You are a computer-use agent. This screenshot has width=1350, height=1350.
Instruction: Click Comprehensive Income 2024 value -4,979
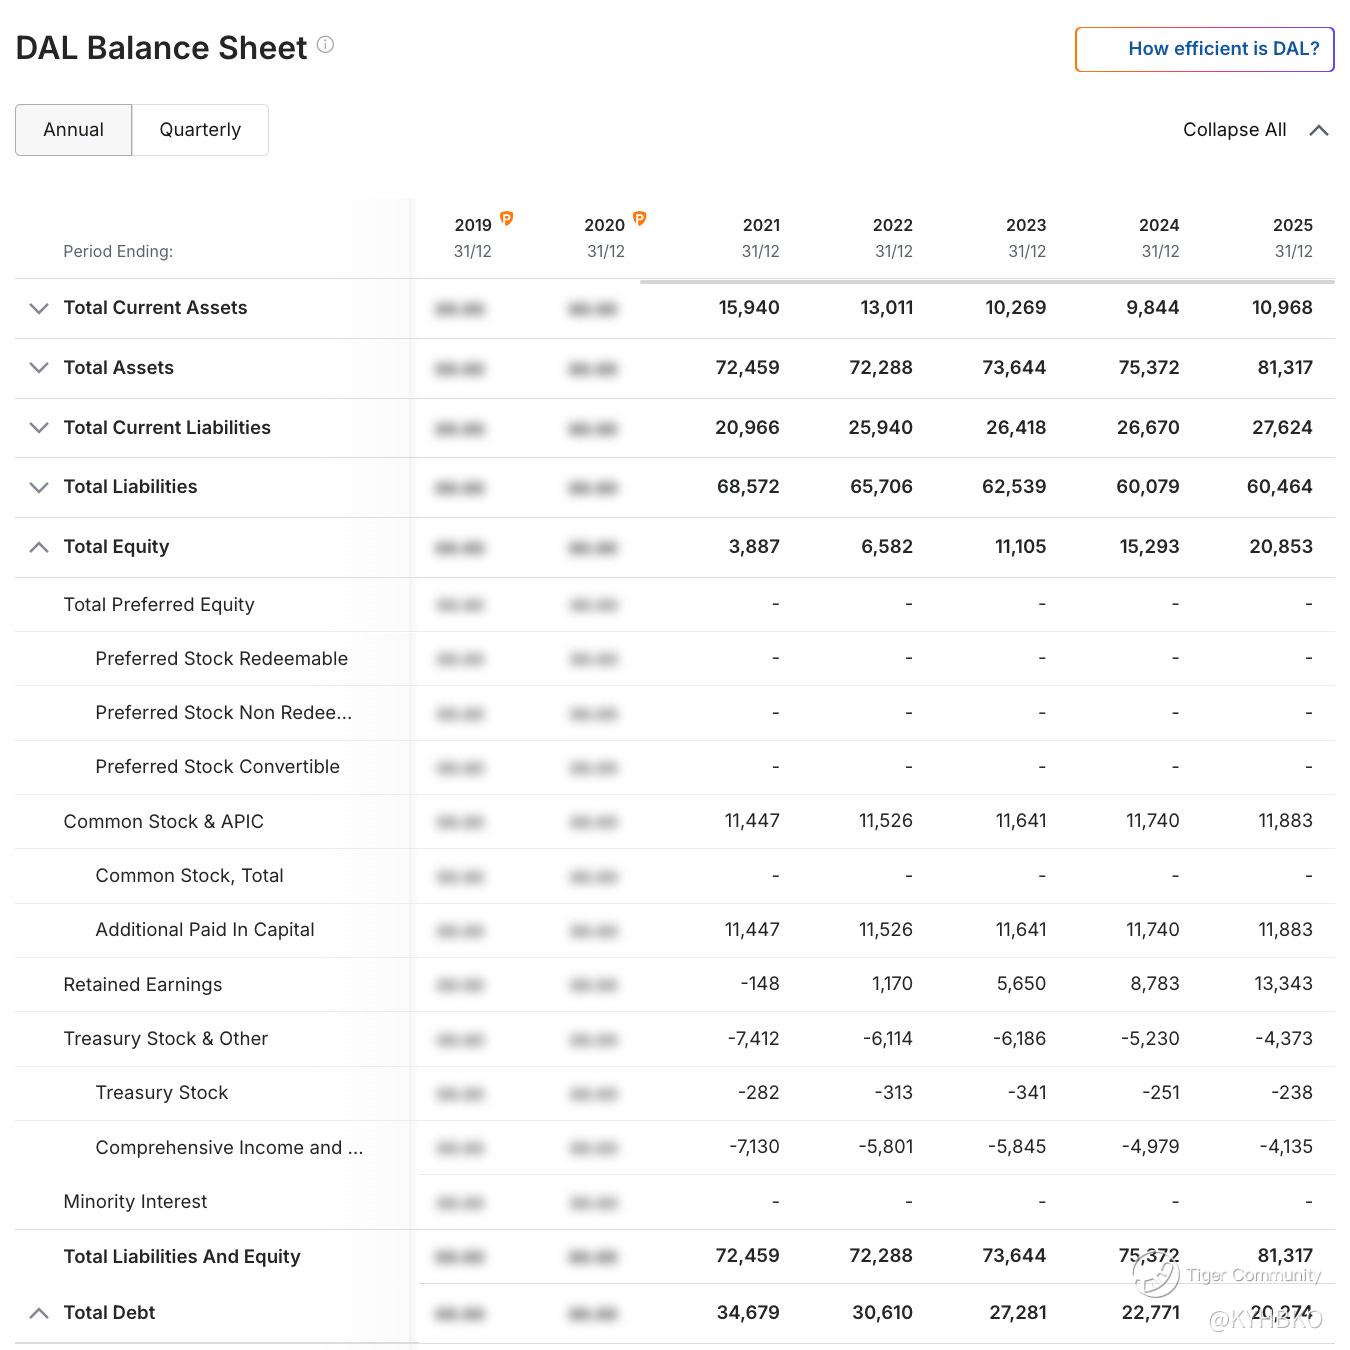[1151, 1147]
